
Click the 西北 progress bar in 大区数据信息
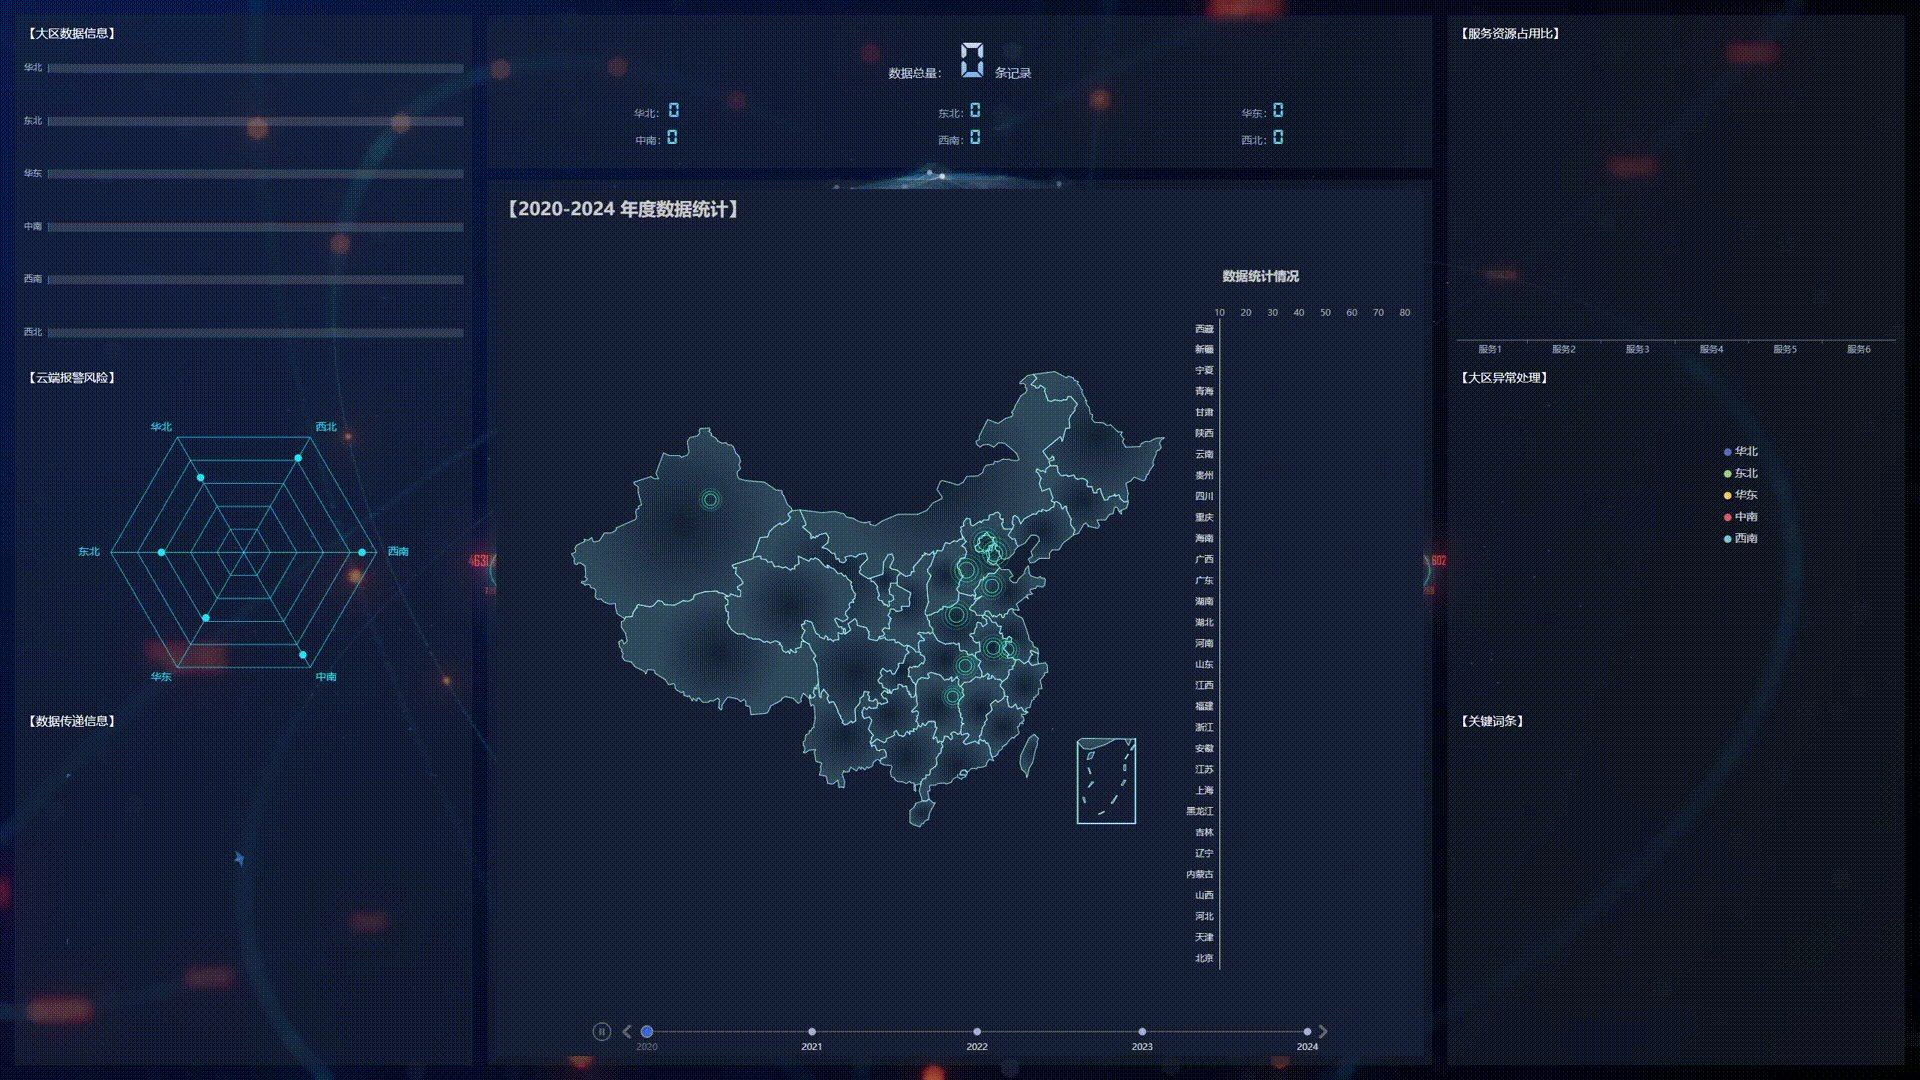(256, 332)
